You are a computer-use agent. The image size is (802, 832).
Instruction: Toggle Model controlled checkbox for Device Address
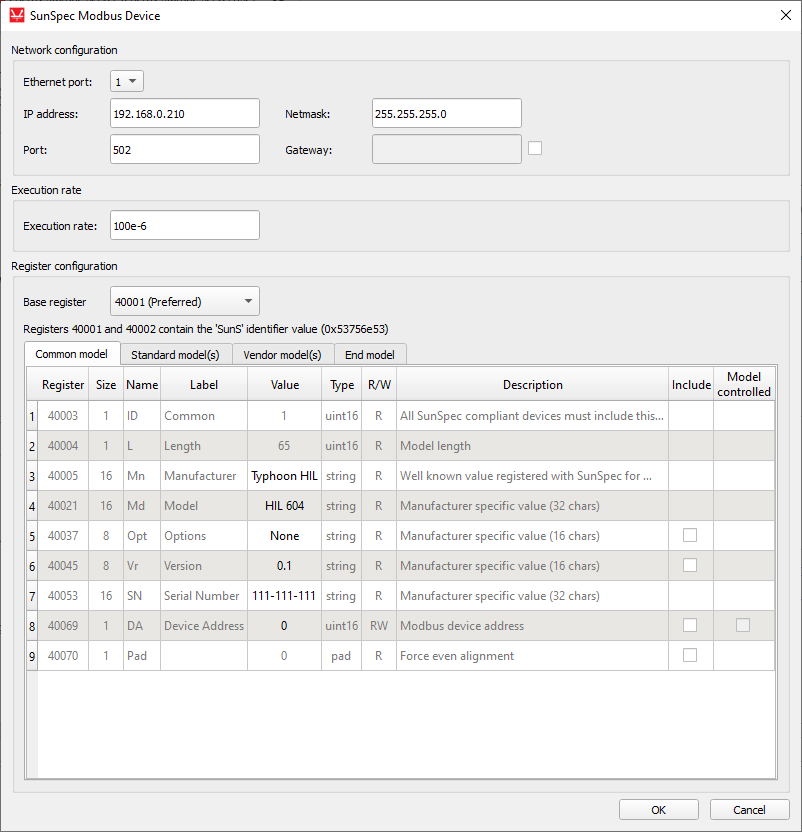(x=743, y=625)
